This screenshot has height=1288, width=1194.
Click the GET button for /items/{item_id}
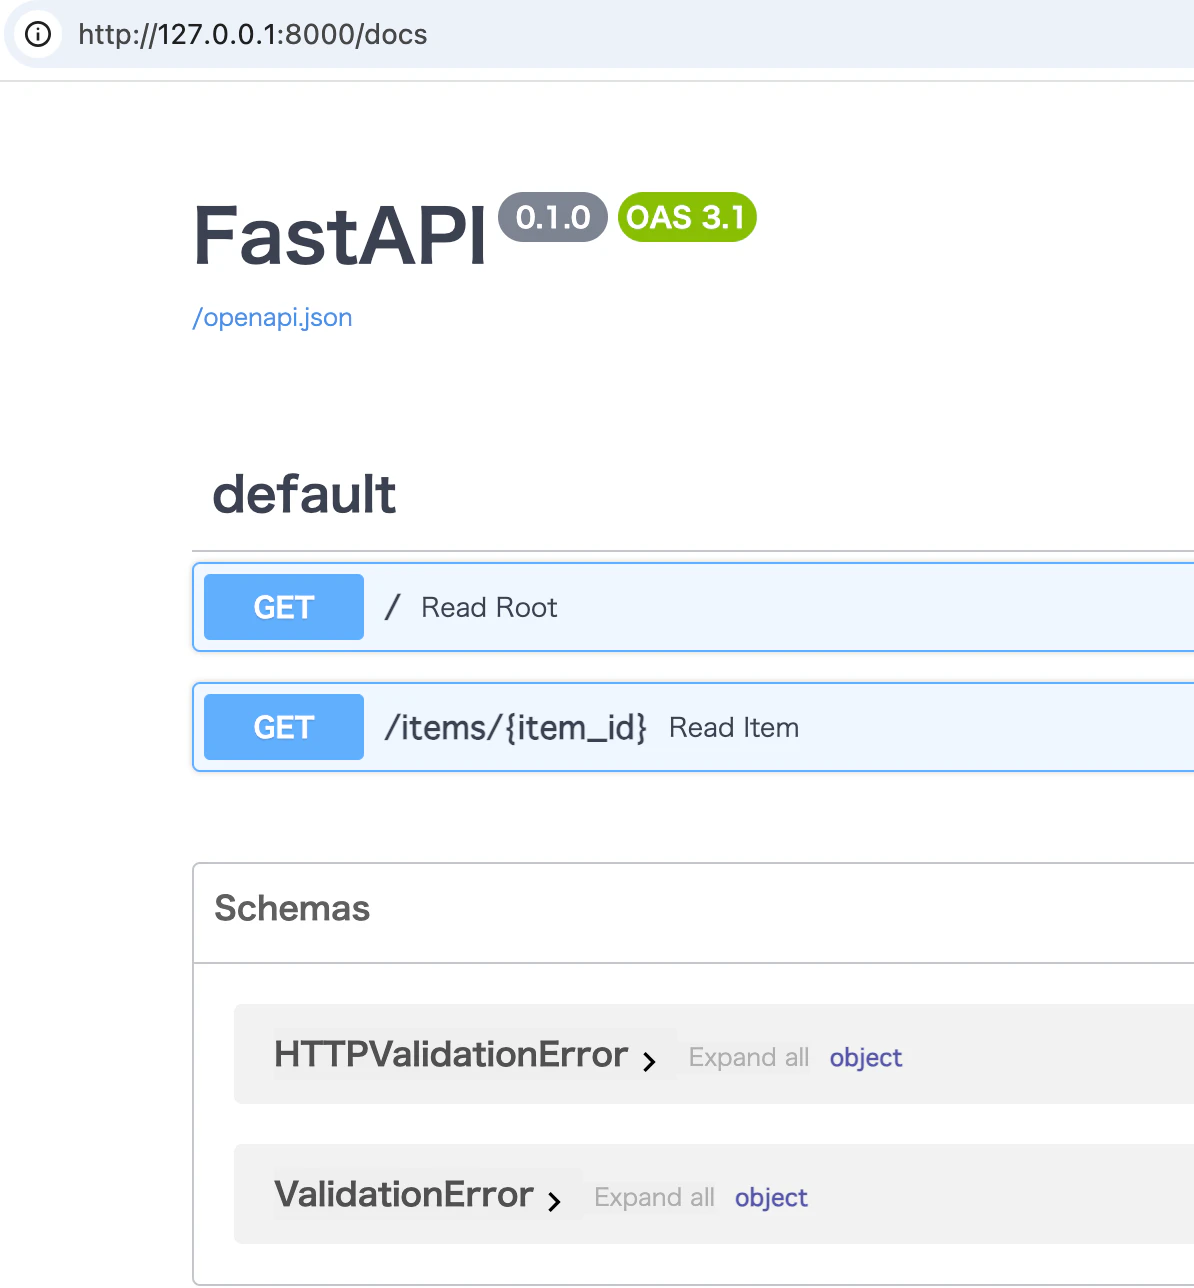pyautogui.click(x=284, y=727)
